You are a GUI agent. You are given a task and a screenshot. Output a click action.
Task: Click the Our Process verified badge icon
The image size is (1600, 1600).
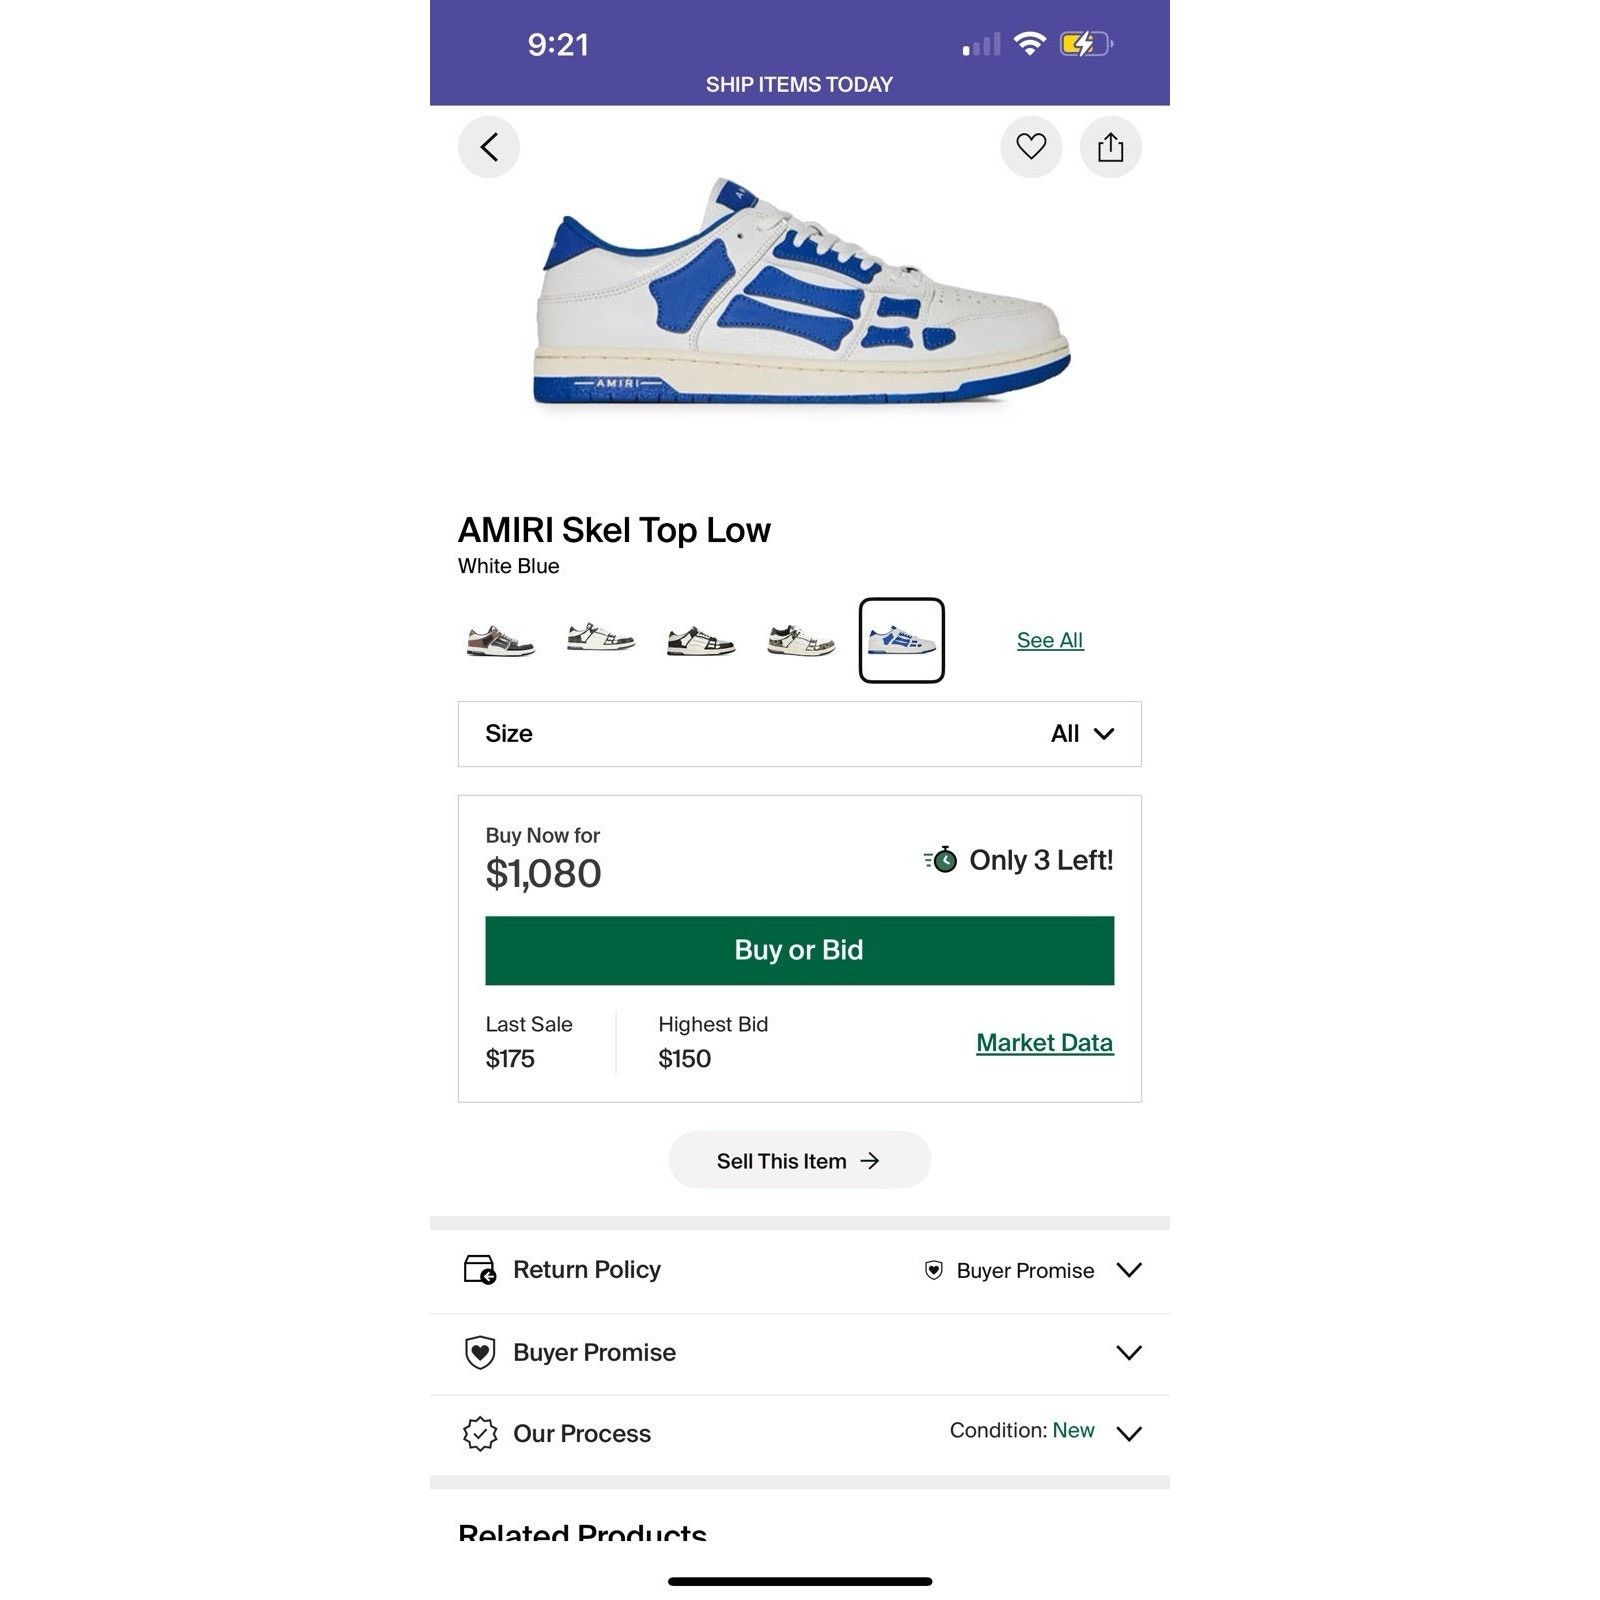pos(480,1434)
